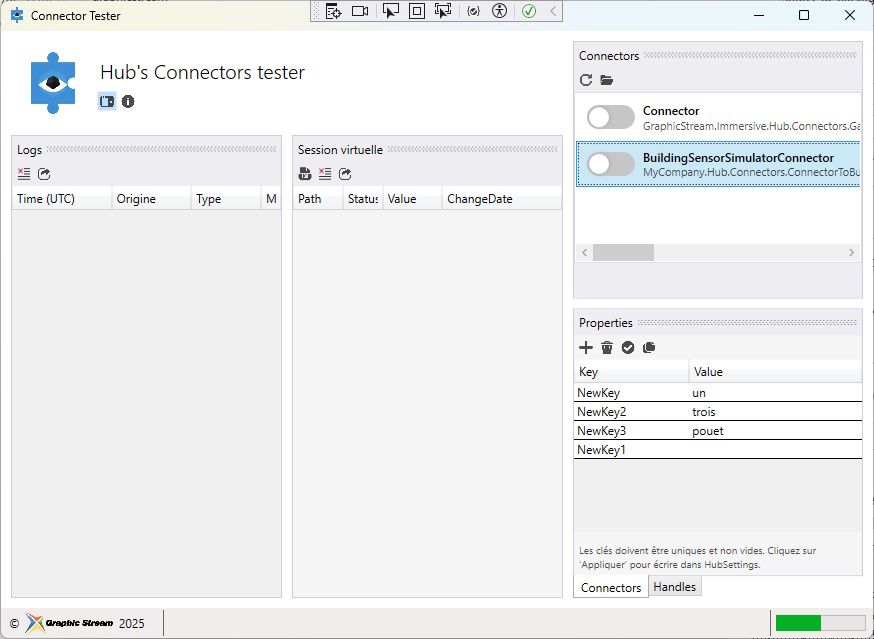Image resolution: width=874 pixels, height=639 pixels.
Task: Click the binding failures braces icon
Action: click(x=473, y=11)
